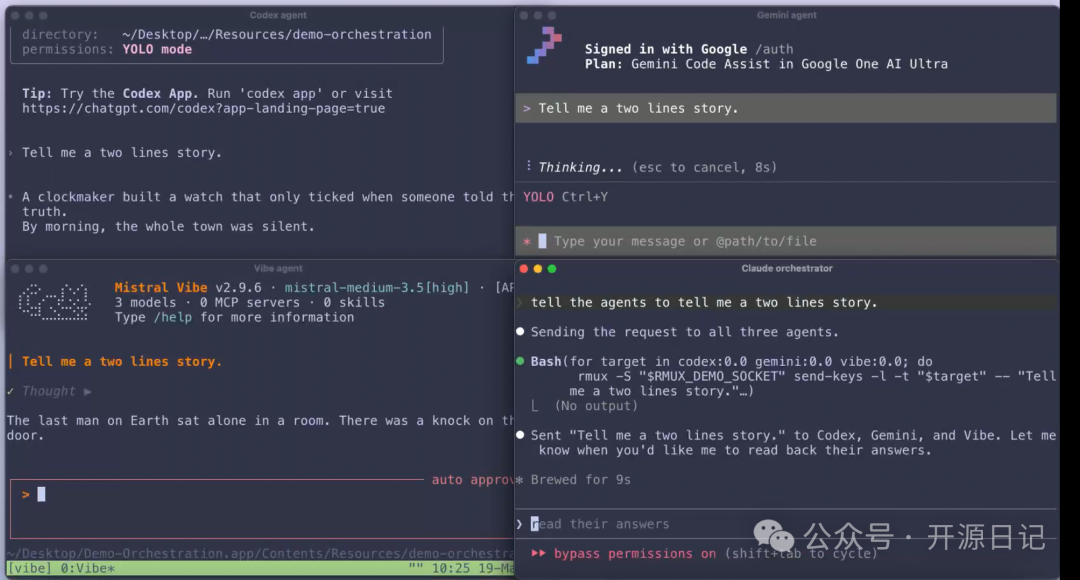Image resolution: width=1080 pixels, height=580 pixels.
Task: Click the 'YOLO mode' permissions text in Codex
Action: tap(157, 50)
